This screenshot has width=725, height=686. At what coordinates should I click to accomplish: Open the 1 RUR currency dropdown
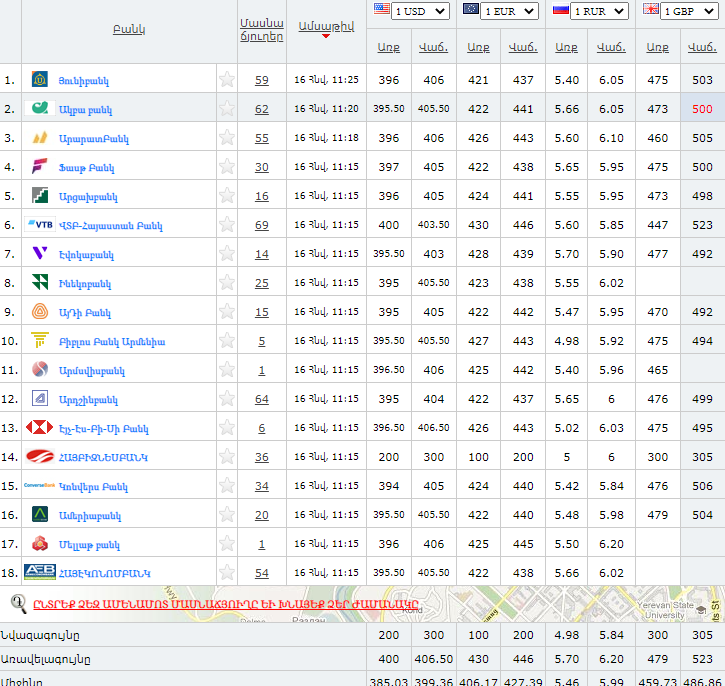pyautogui.click(x=600, y=11)
